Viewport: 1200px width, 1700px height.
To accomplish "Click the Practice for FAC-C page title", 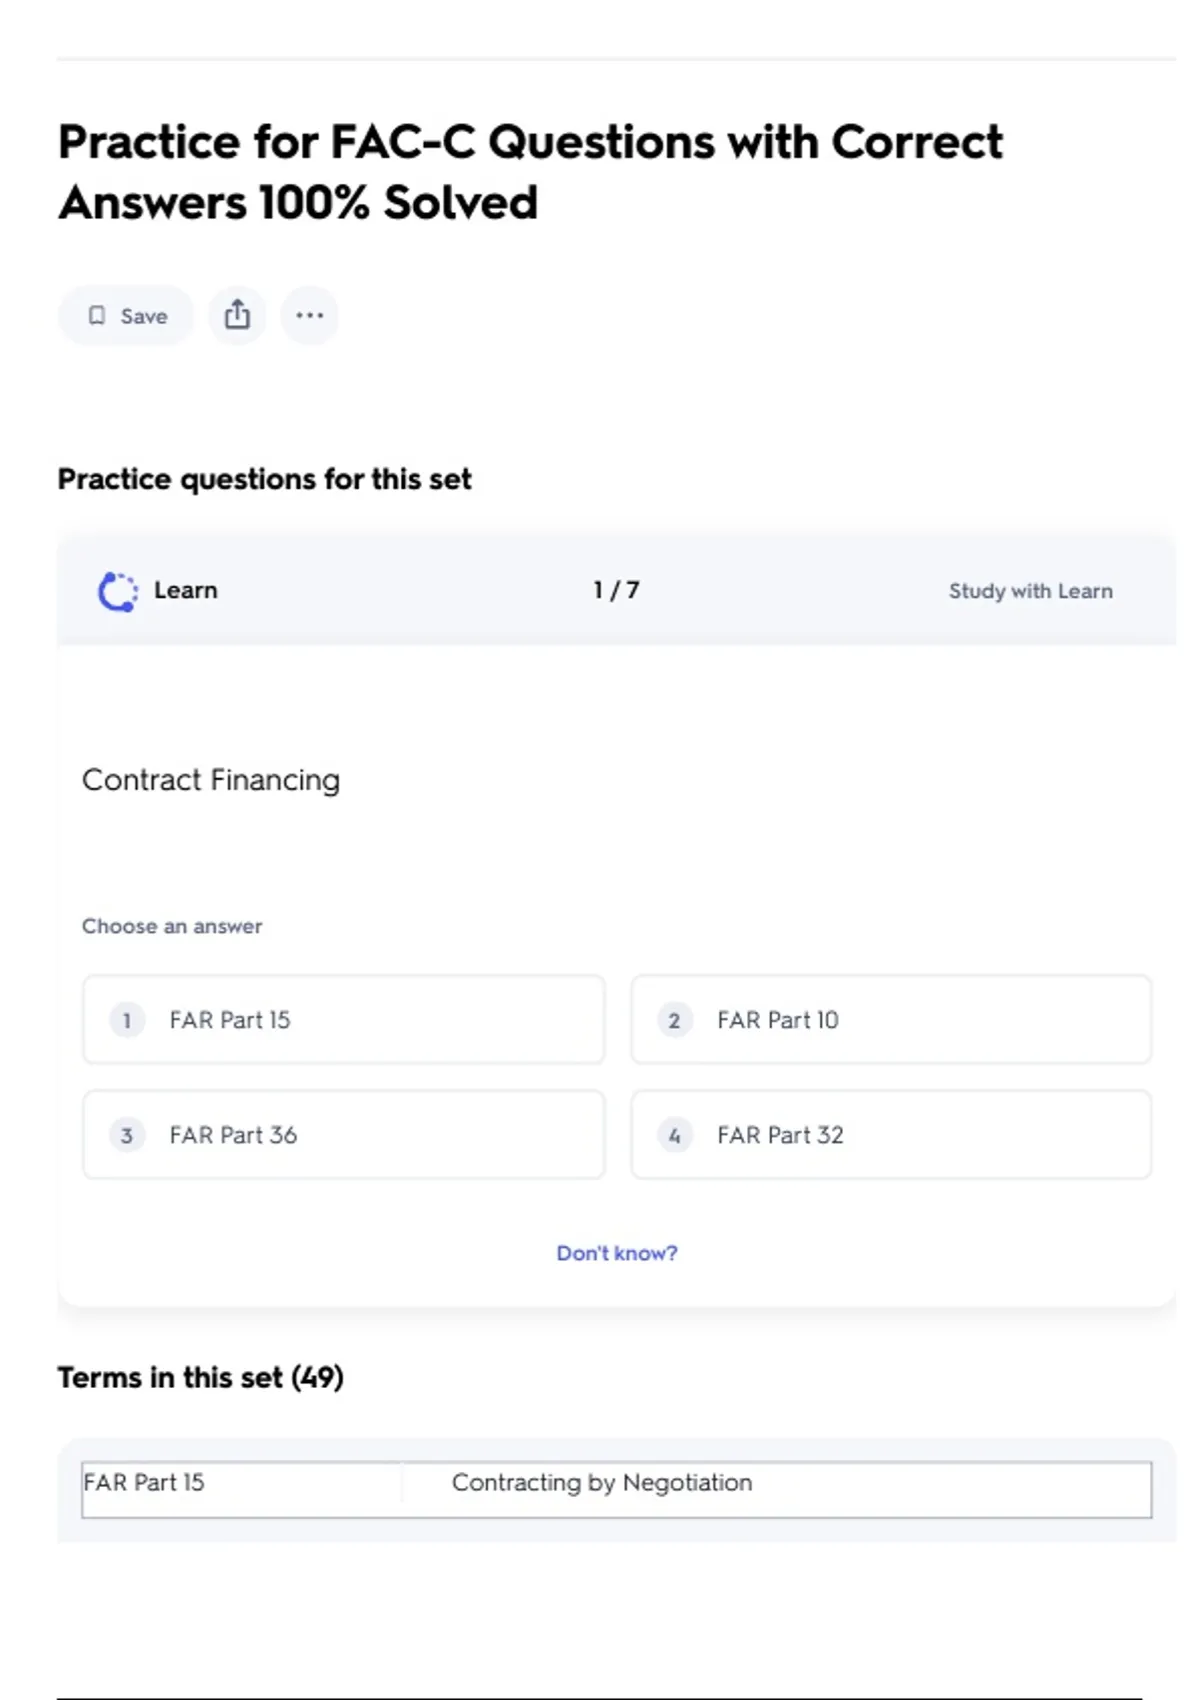I will pyautogui.click(x=530, y=142).
